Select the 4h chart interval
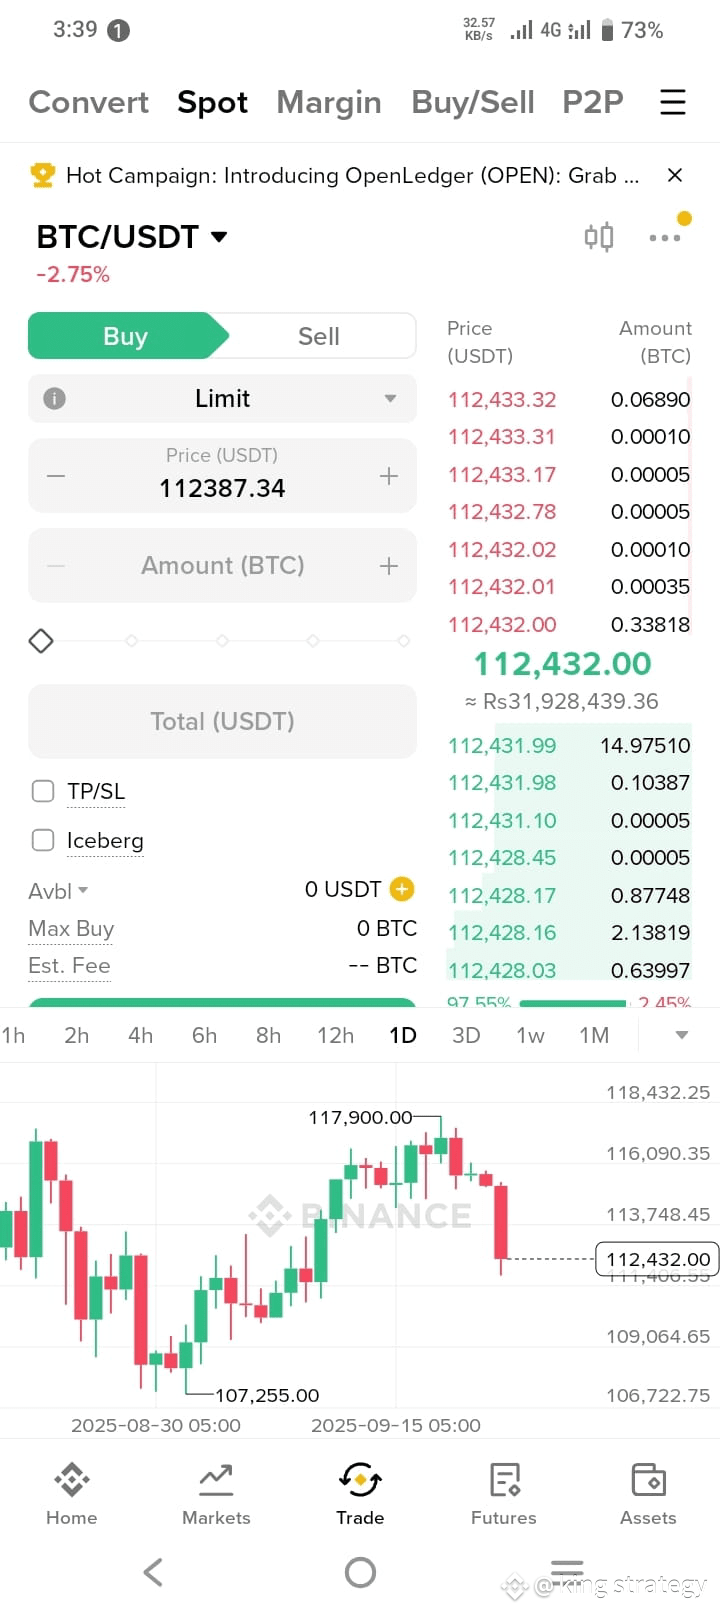 (x=141, y=1035)
